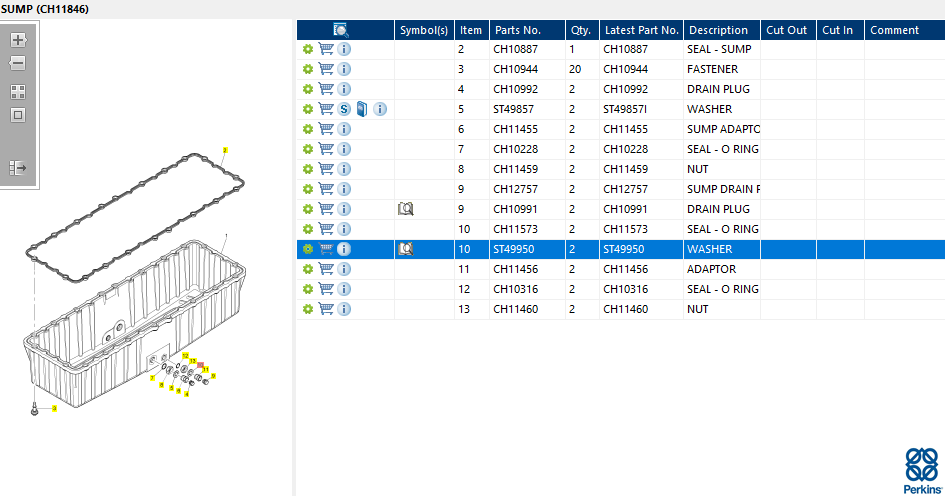
Task: Click the search icon in table header
Action: 341,30
